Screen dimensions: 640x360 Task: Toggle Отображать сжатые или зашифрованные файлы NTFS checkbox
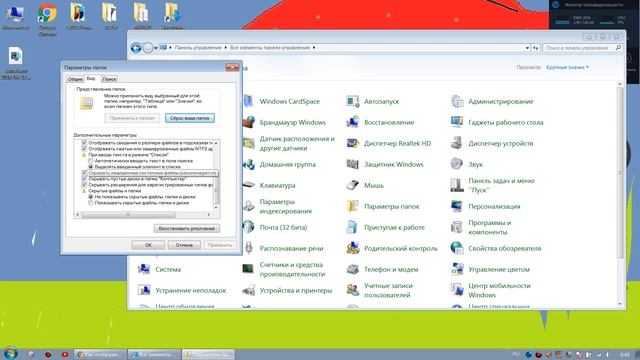tap(84, 149)
